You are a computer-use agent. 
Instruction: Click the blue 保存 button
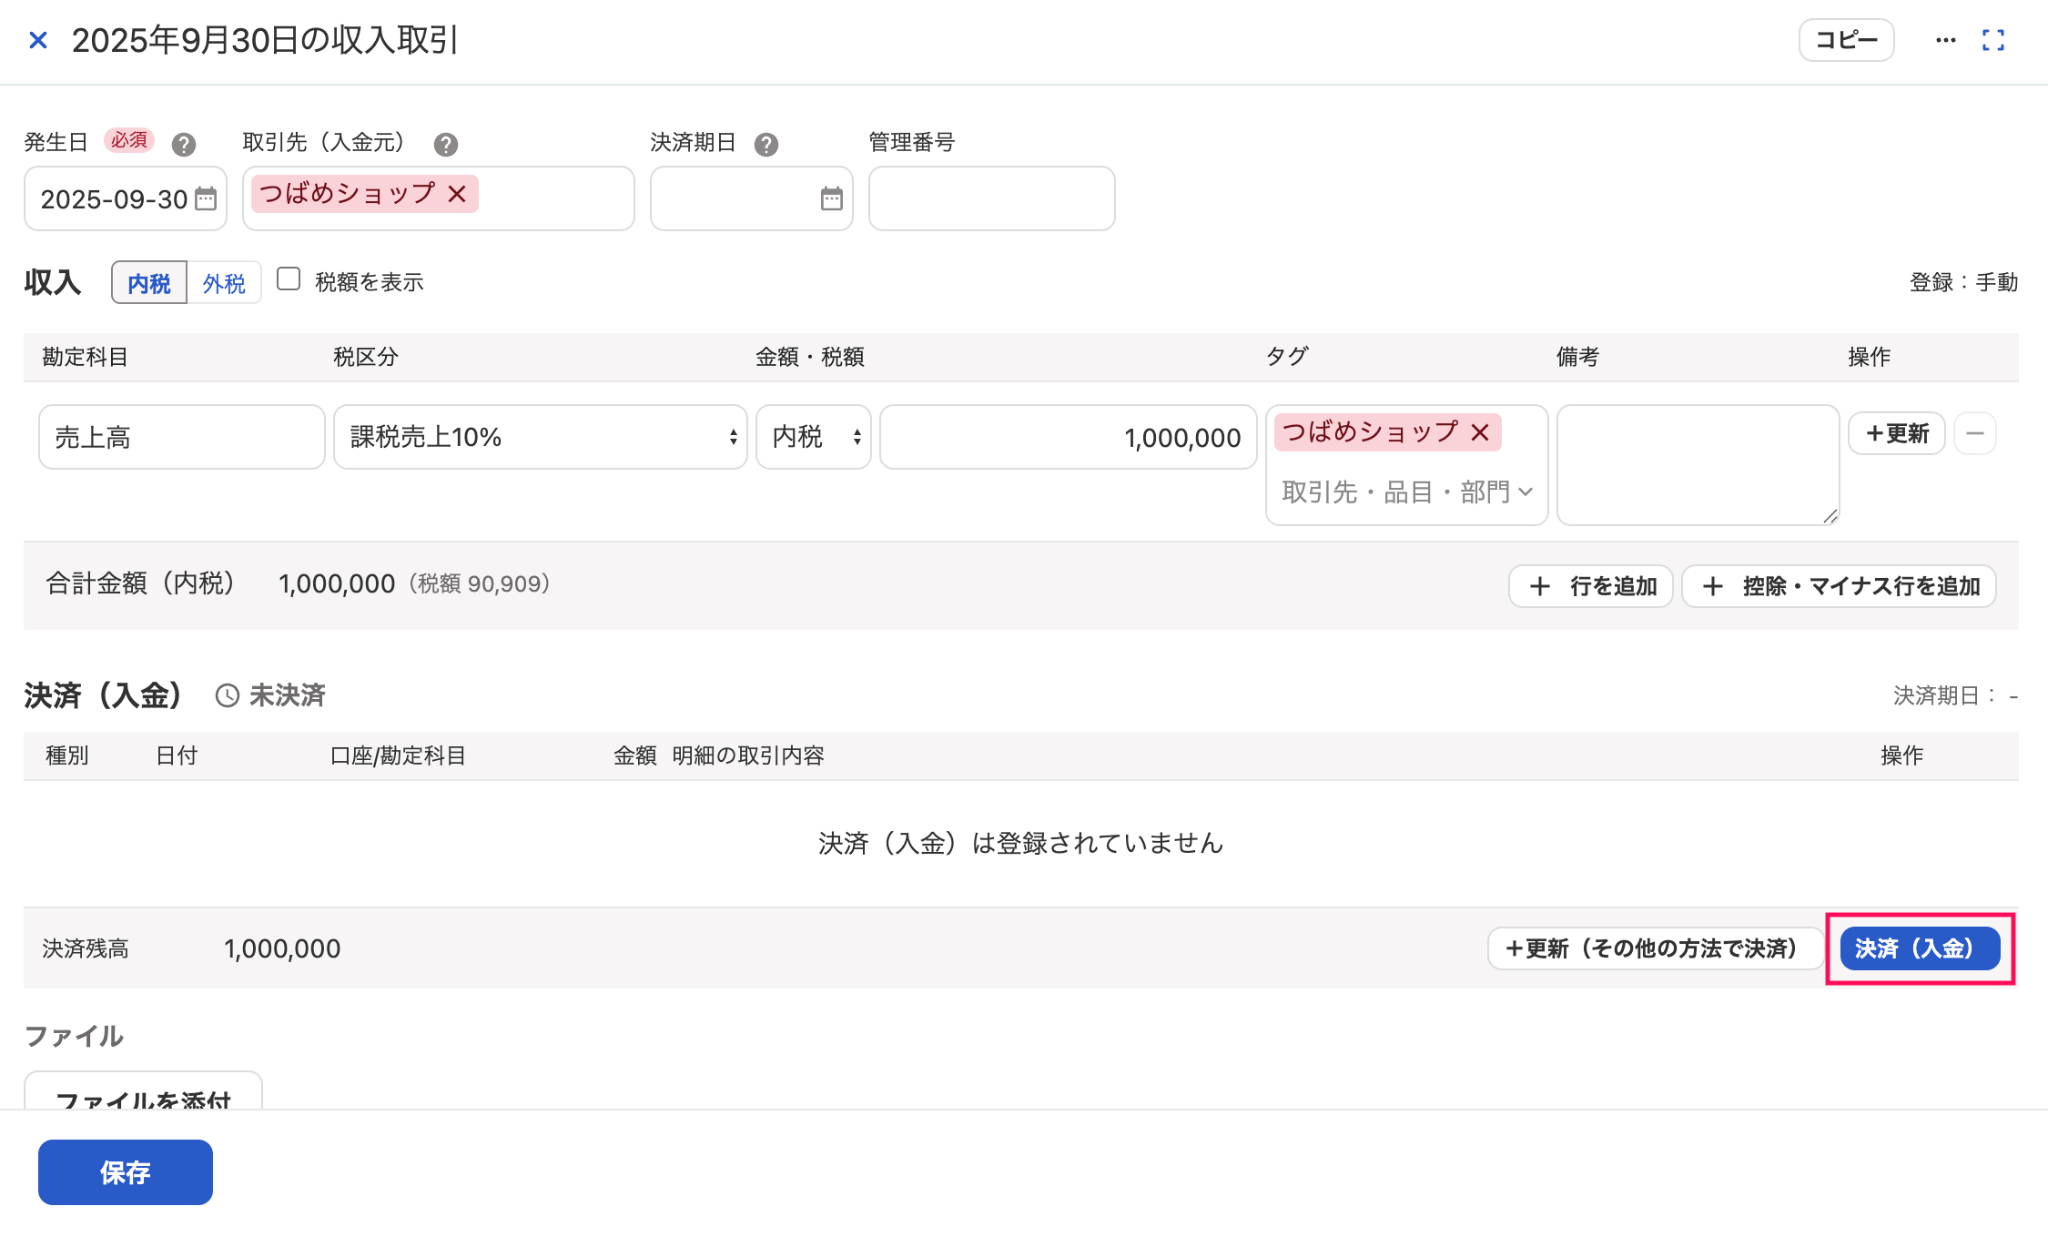pyautogui.click(x=125, y=1172)
